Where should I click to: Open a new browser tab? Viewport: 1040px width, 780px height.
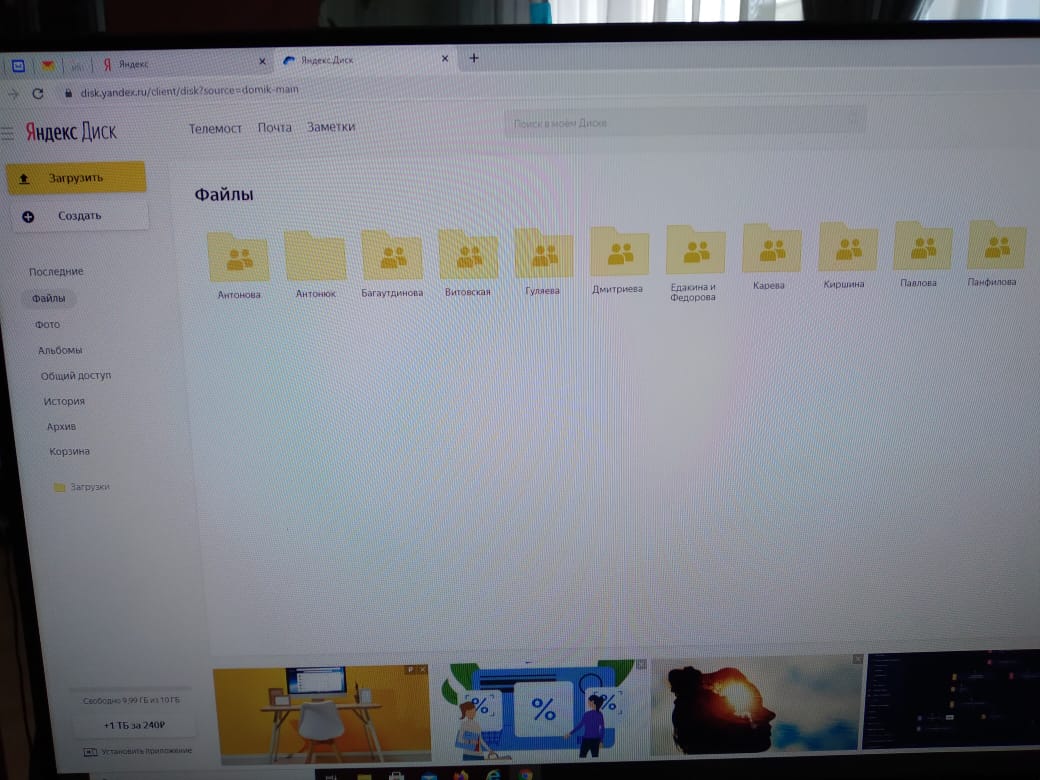(474, 58)
